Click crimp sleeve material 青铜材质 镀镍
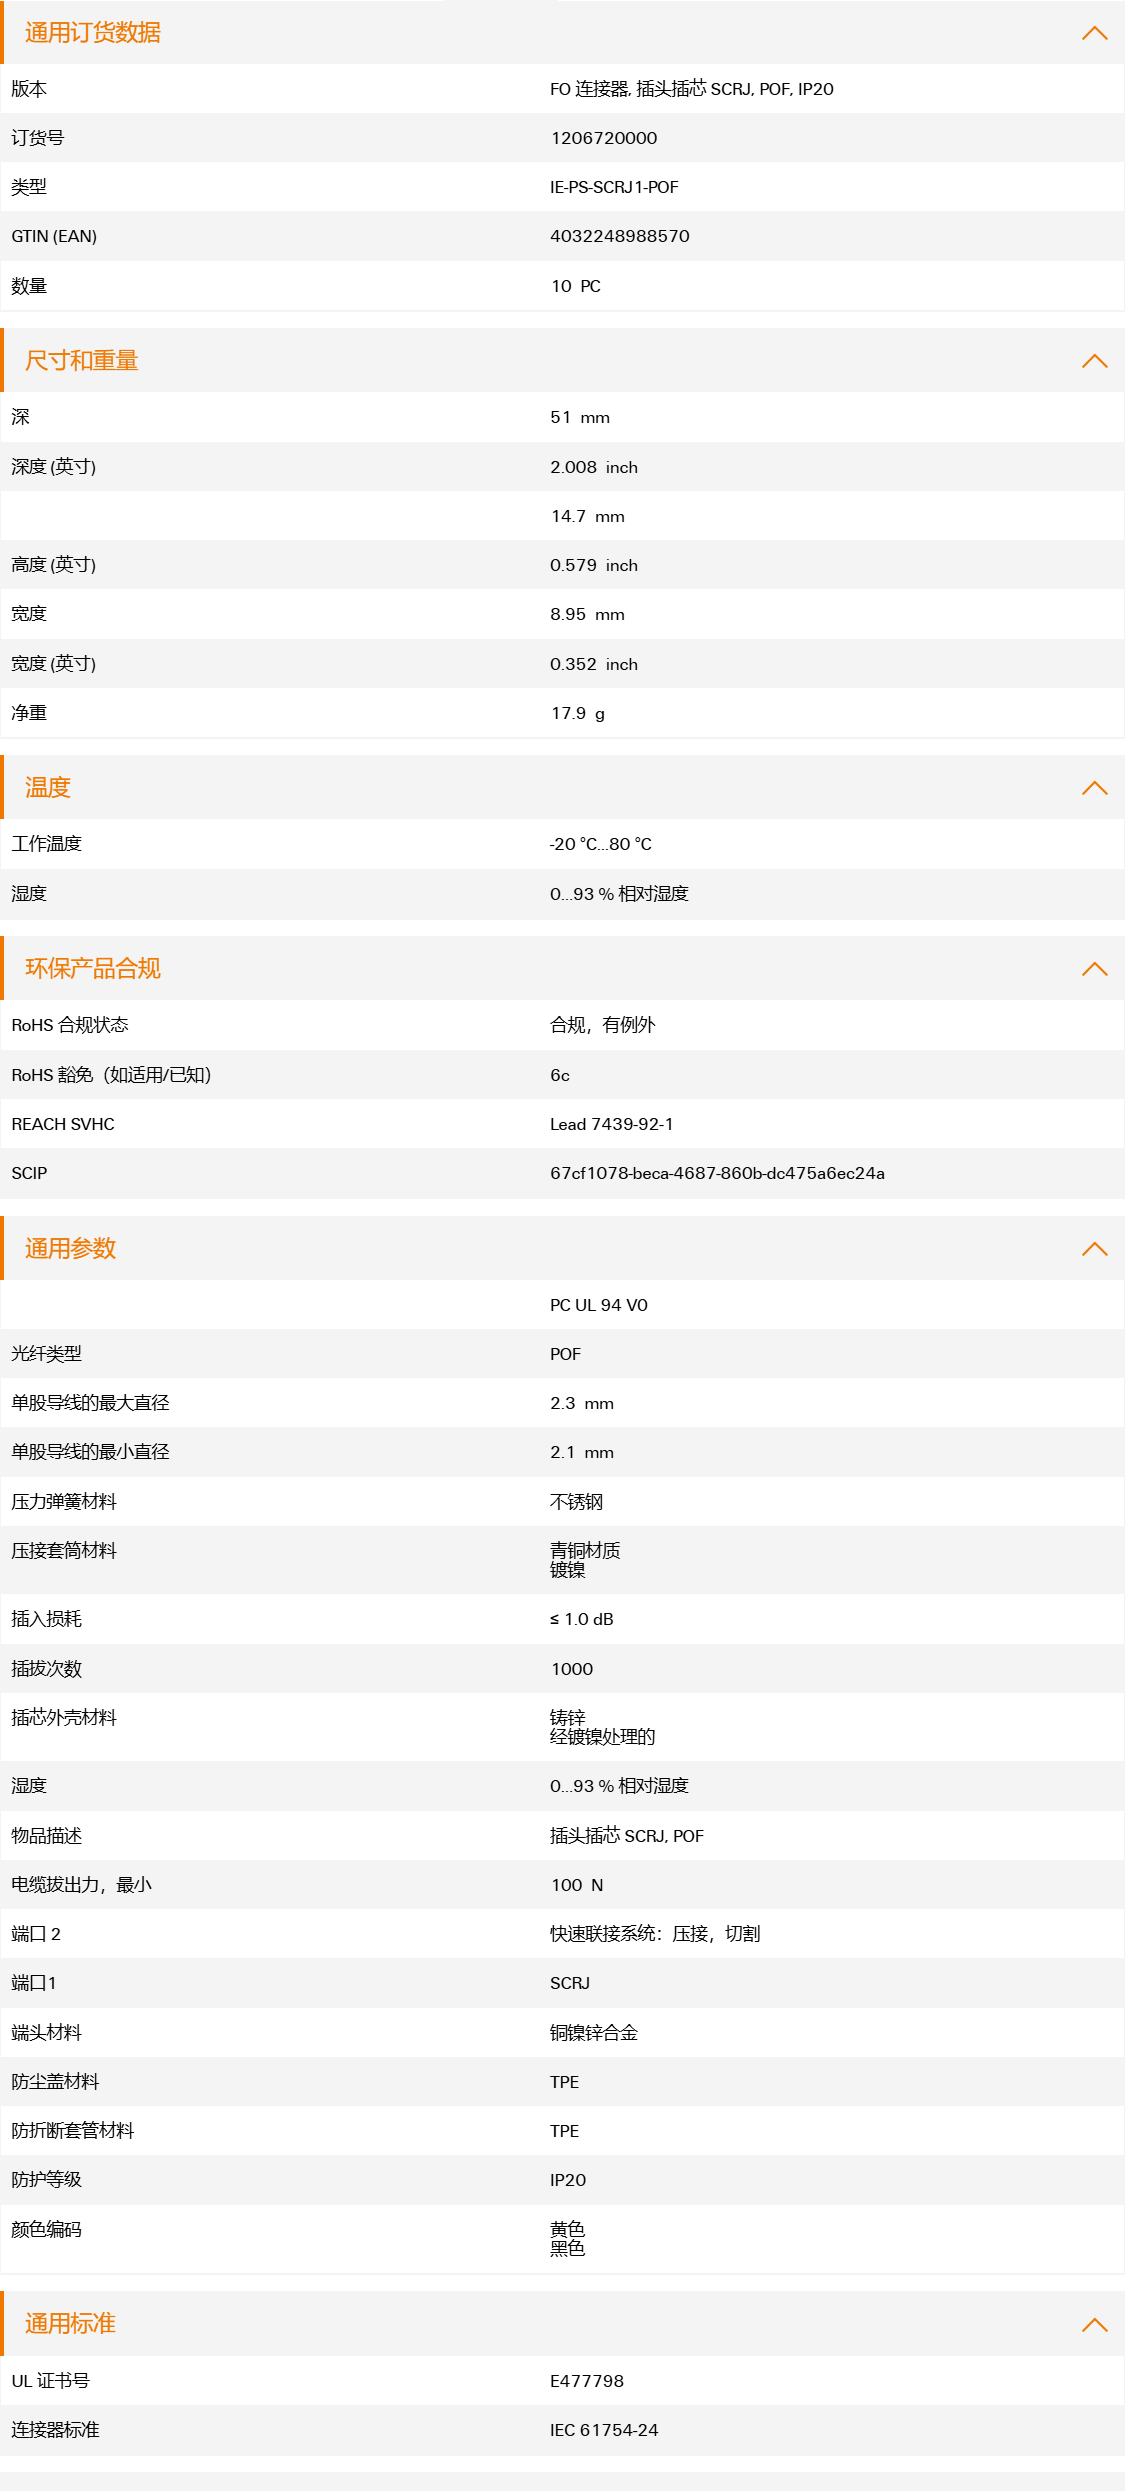This screenshot has height=2491, width=1125. 585,1560
